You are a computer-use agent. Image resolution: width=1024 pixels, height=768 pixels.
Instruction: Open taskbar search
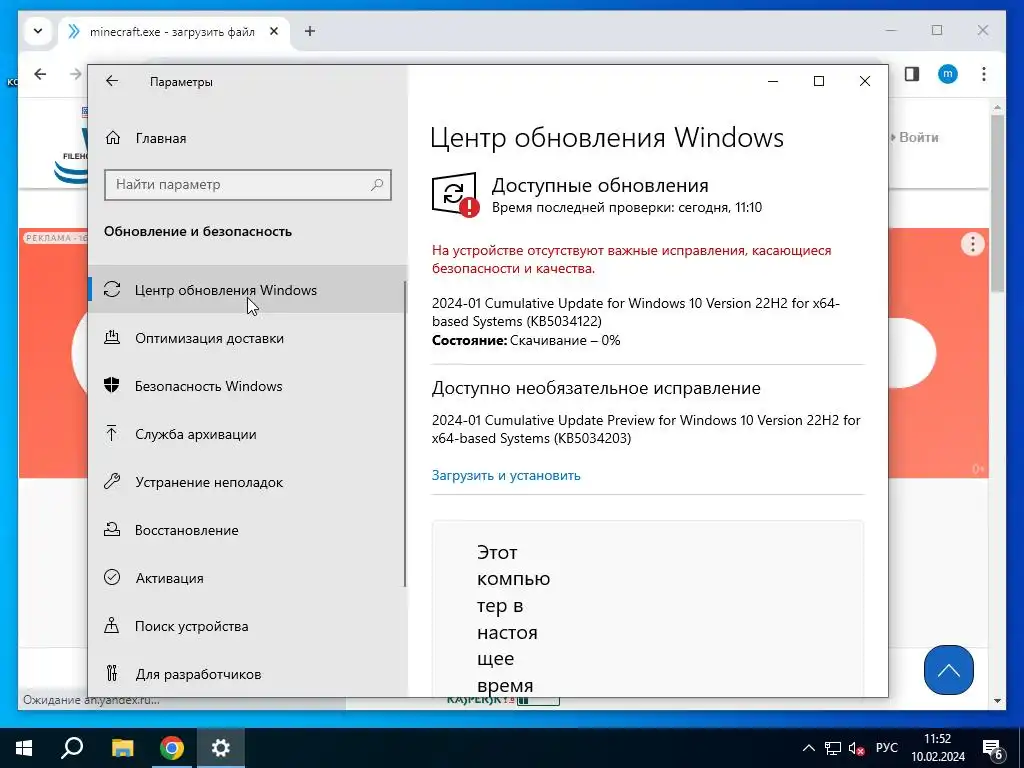(x=72, y=748)
